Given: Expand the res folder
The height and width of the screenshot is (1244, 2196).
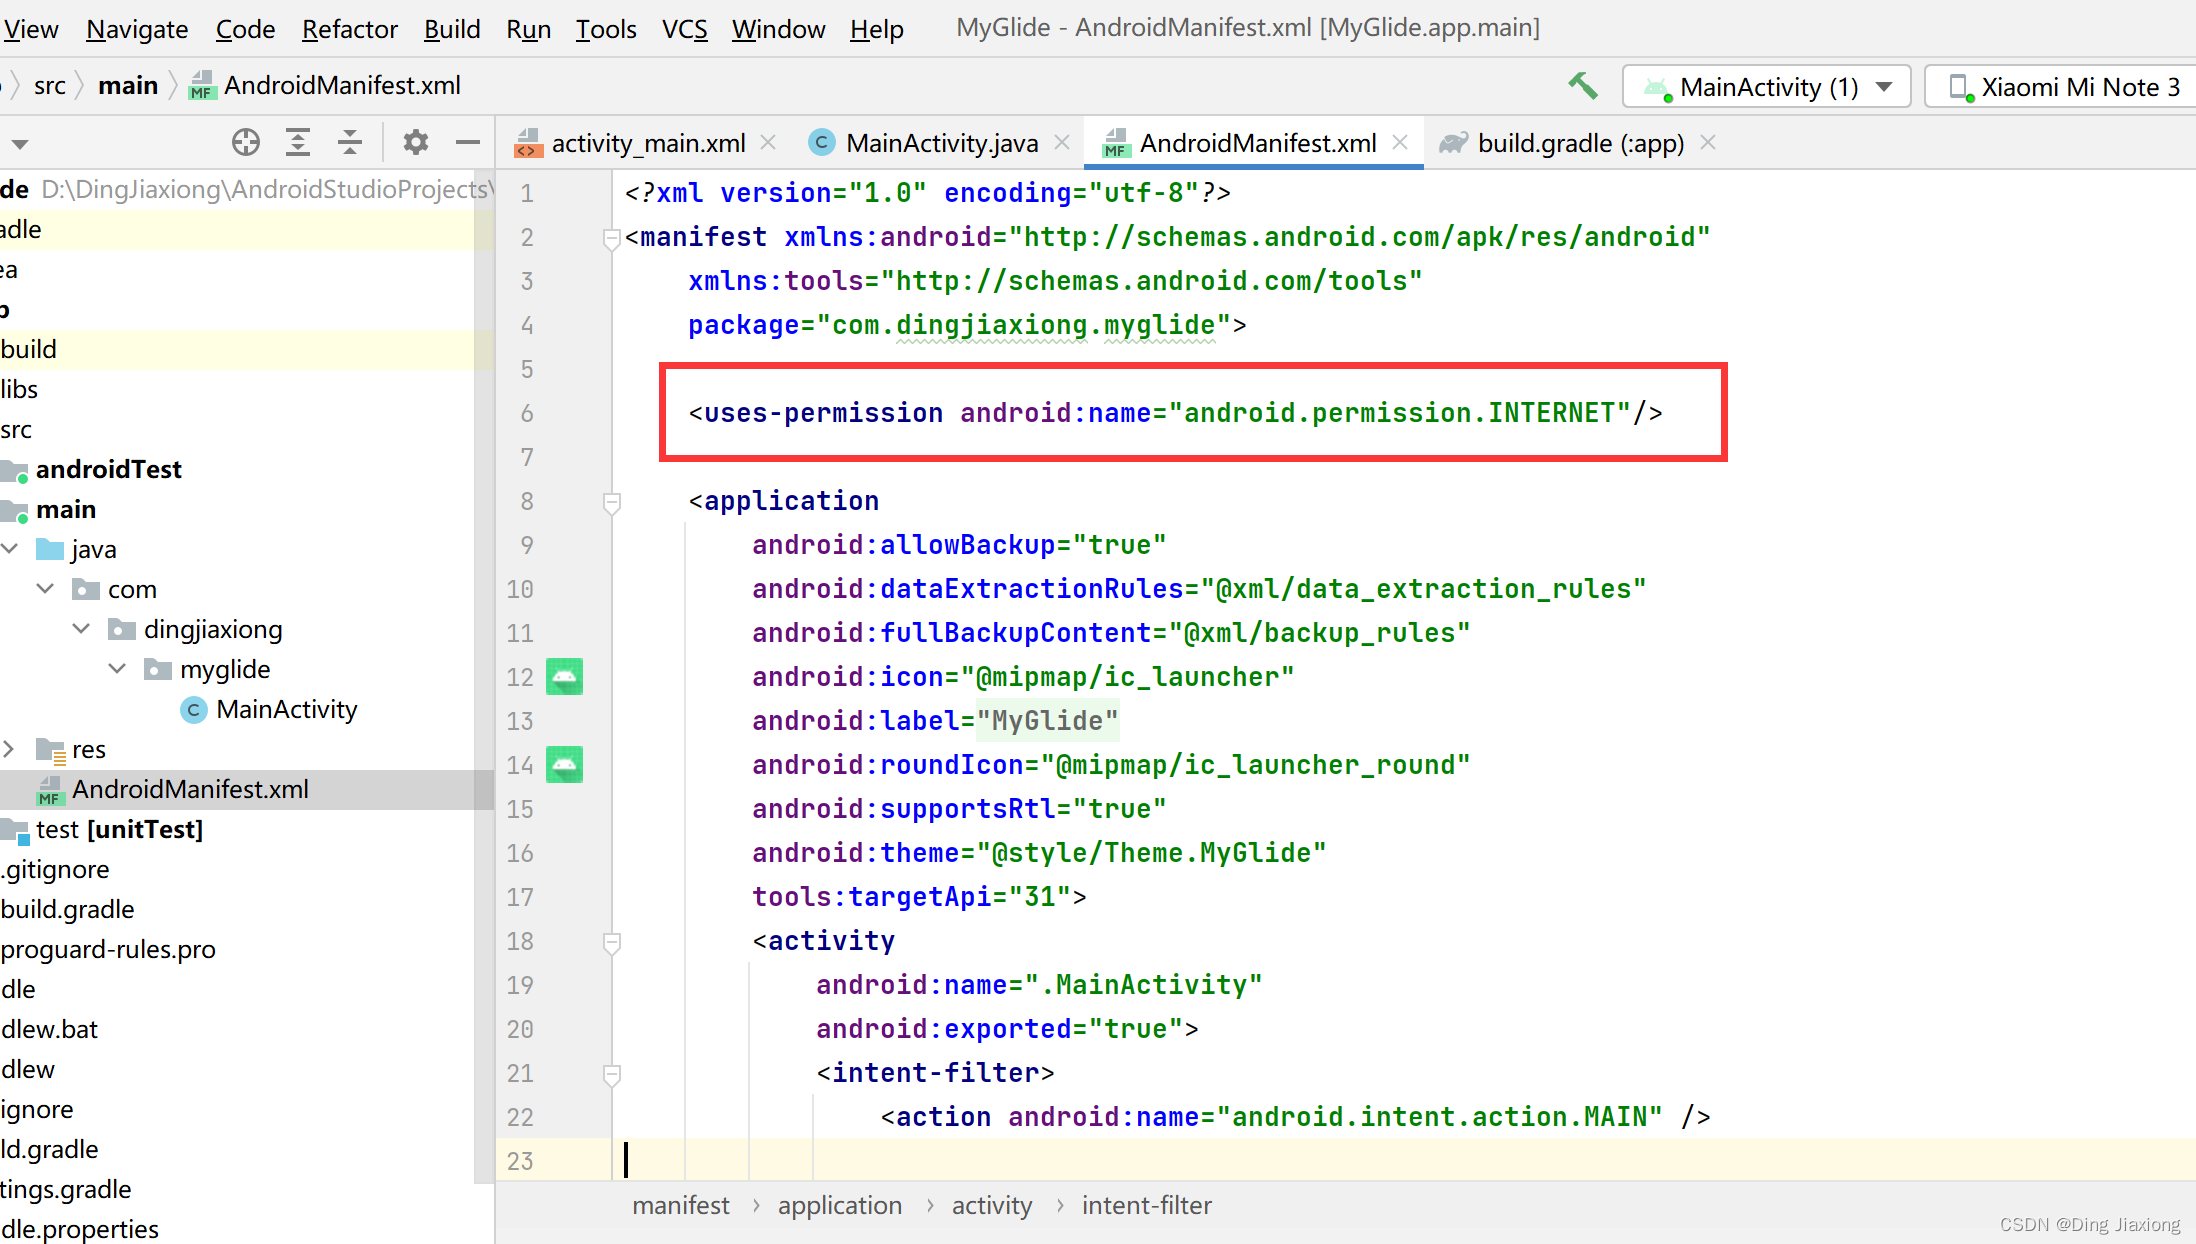Looking at the screenshot, I should click(9, 749).
